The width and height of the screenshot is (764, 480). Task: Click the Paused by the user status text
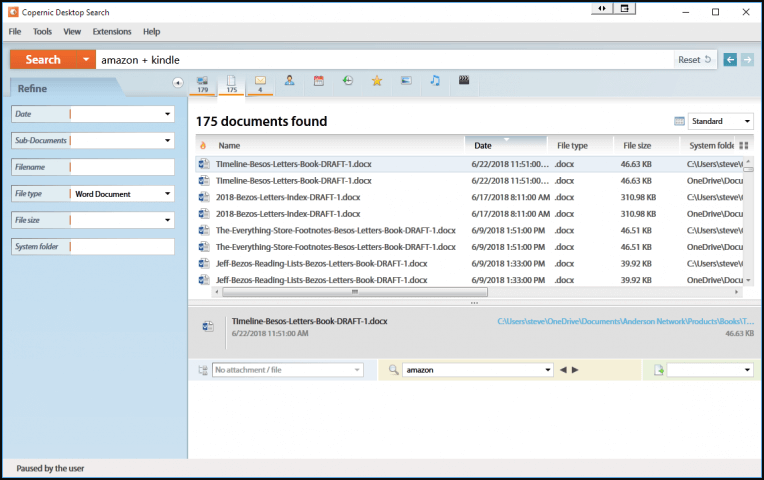(x=50, y=468)
